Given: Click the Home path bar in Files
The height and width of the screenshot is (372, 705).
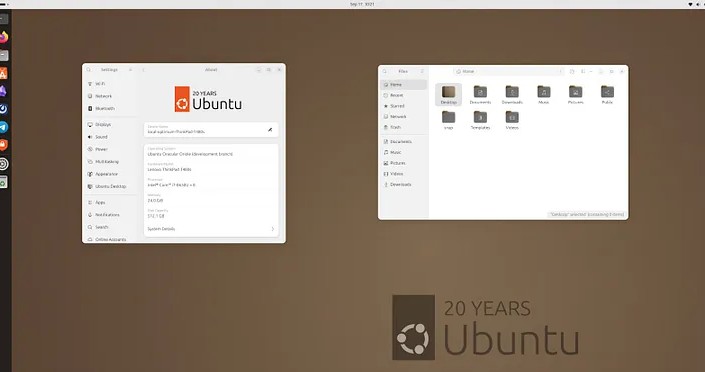Looking at the screenshot, I should point(508,72).
